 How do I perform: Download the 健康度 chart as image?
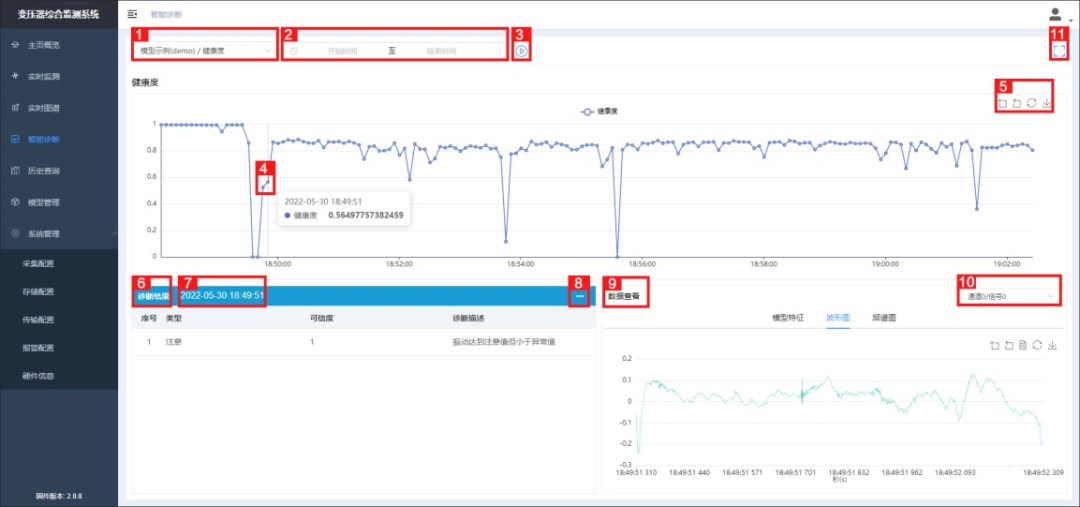pyautogui.click(x=1046, y=103)
